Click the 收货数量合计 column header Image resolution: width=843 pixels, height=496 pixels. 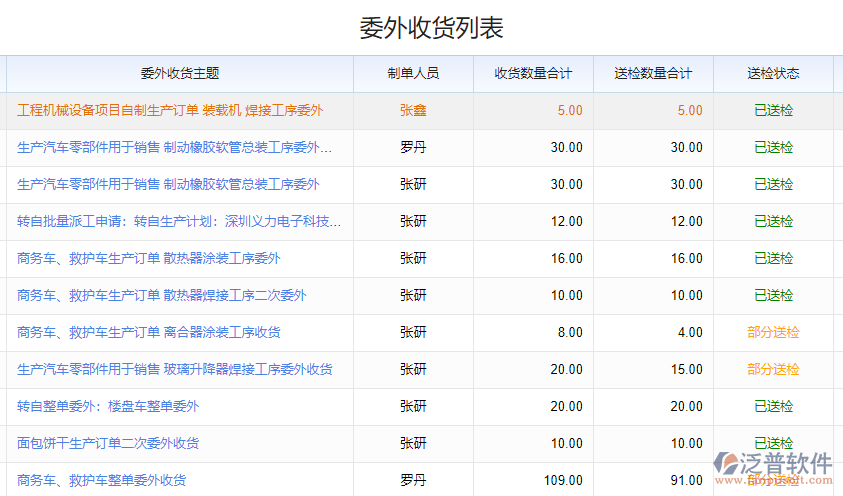(533, 73)
